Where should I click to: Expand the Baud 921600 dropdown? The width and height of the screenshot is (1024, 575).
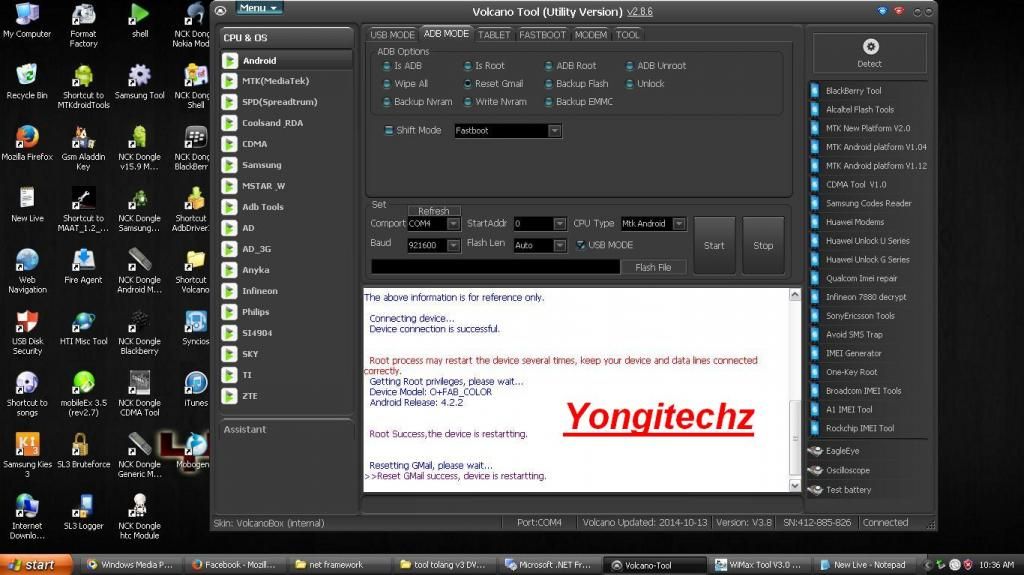[453, 245]
